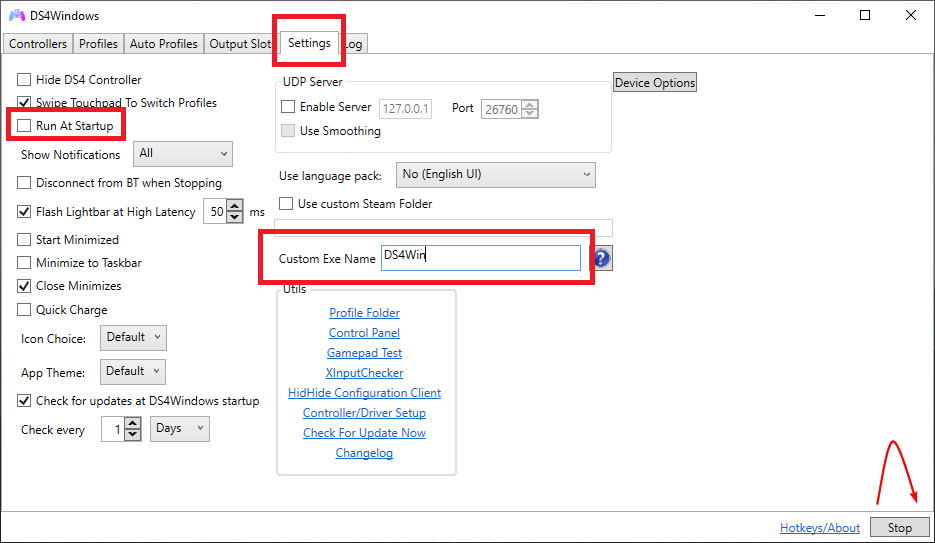935x543 pixels.
Task: Check Enable Server under UDP Server
Action: tap(288, 107)
